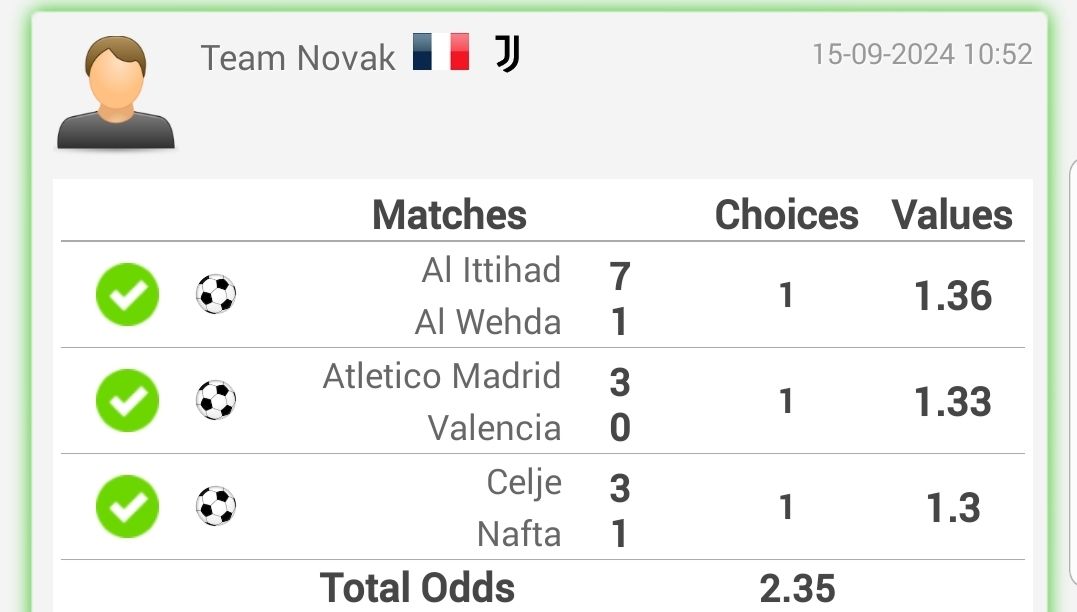This screenshot has height=612, width=1077.
Task: Open the Team Novak profile name
Action: pyautogui.click(x=297, y=58)
